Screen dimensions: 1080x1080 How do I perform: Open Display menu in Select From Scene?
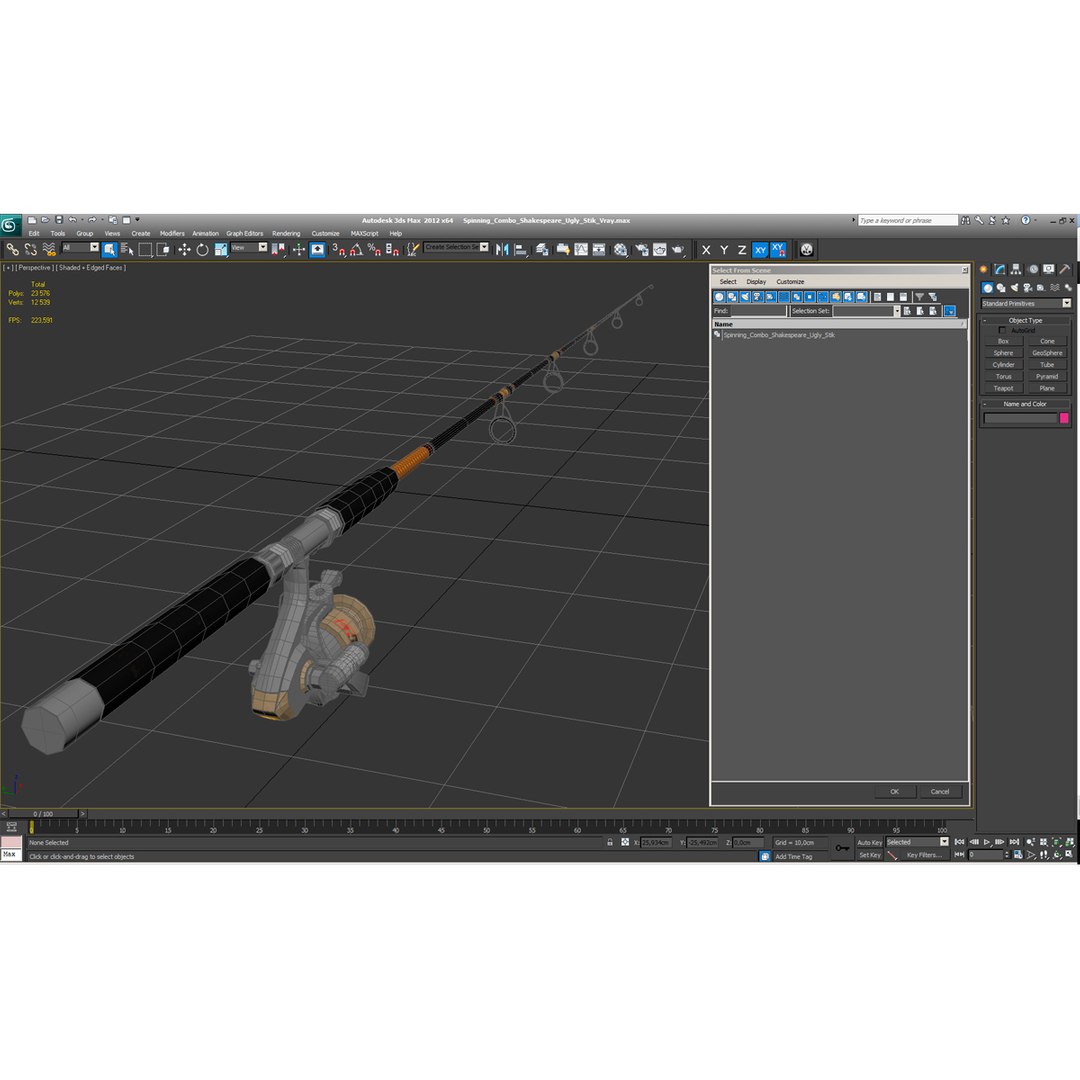pos(756,282)
